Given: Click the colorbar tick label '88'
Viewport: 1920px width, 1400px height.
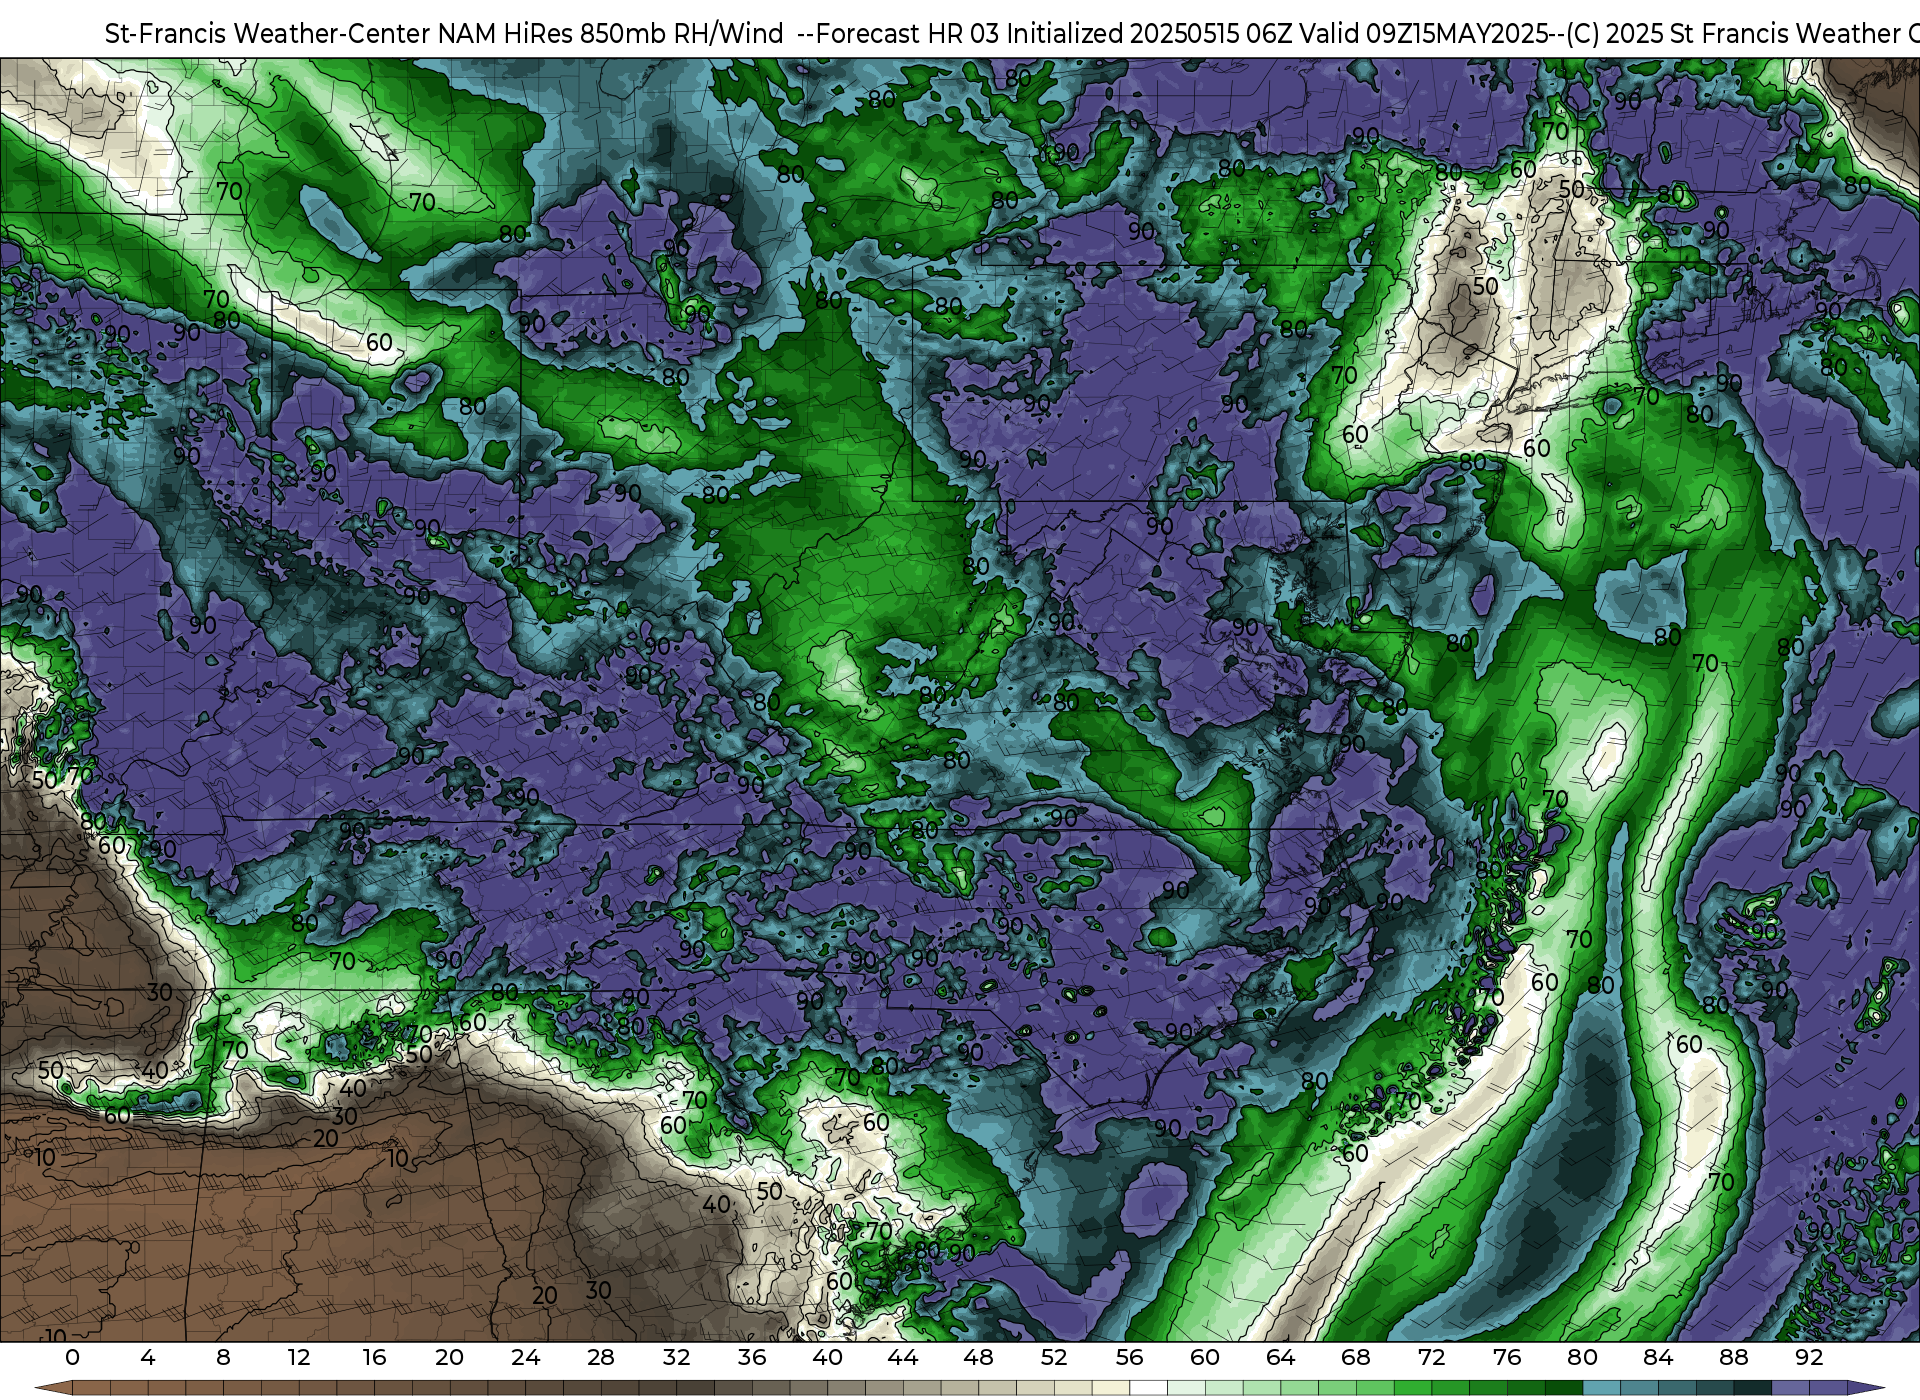Looking at the screenshot, I should [x=1733, y=1358].
